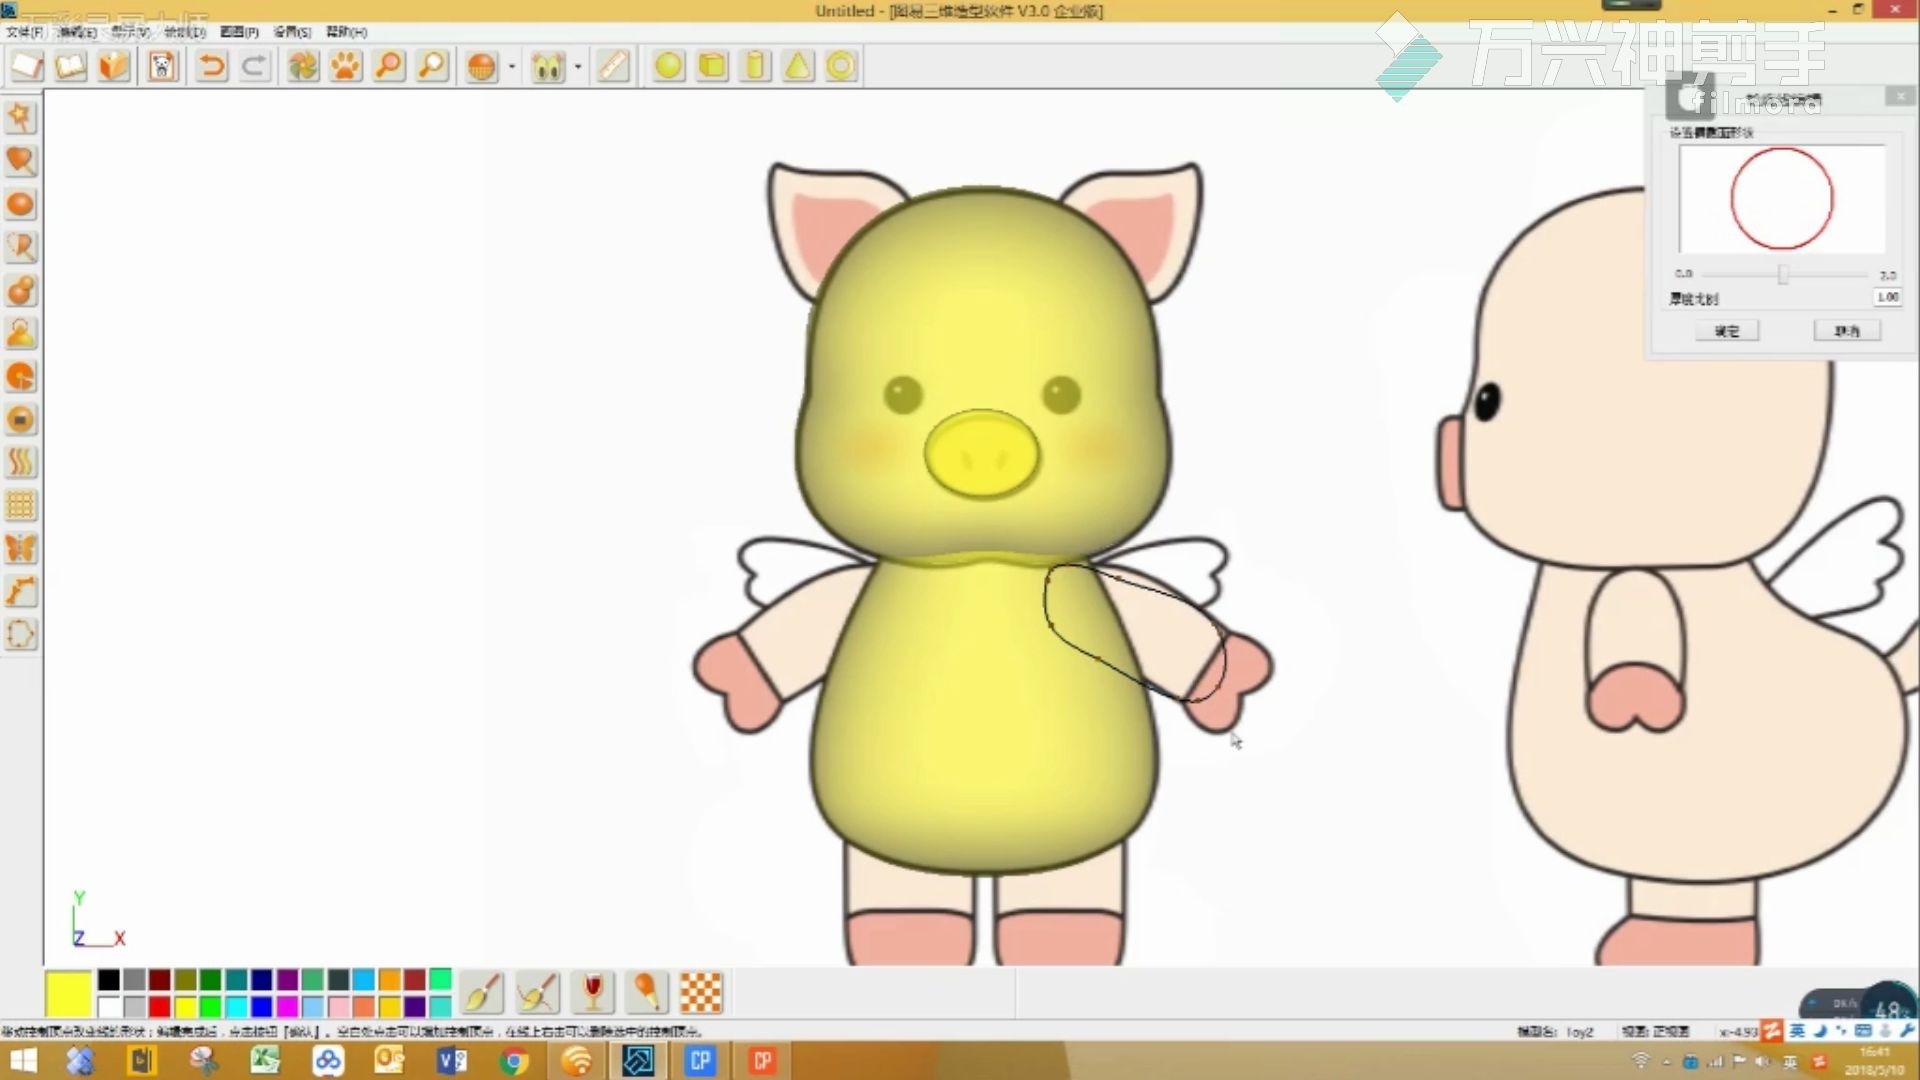
Task: Click the Windows Start button
Action: click(x=23, y=1061)
